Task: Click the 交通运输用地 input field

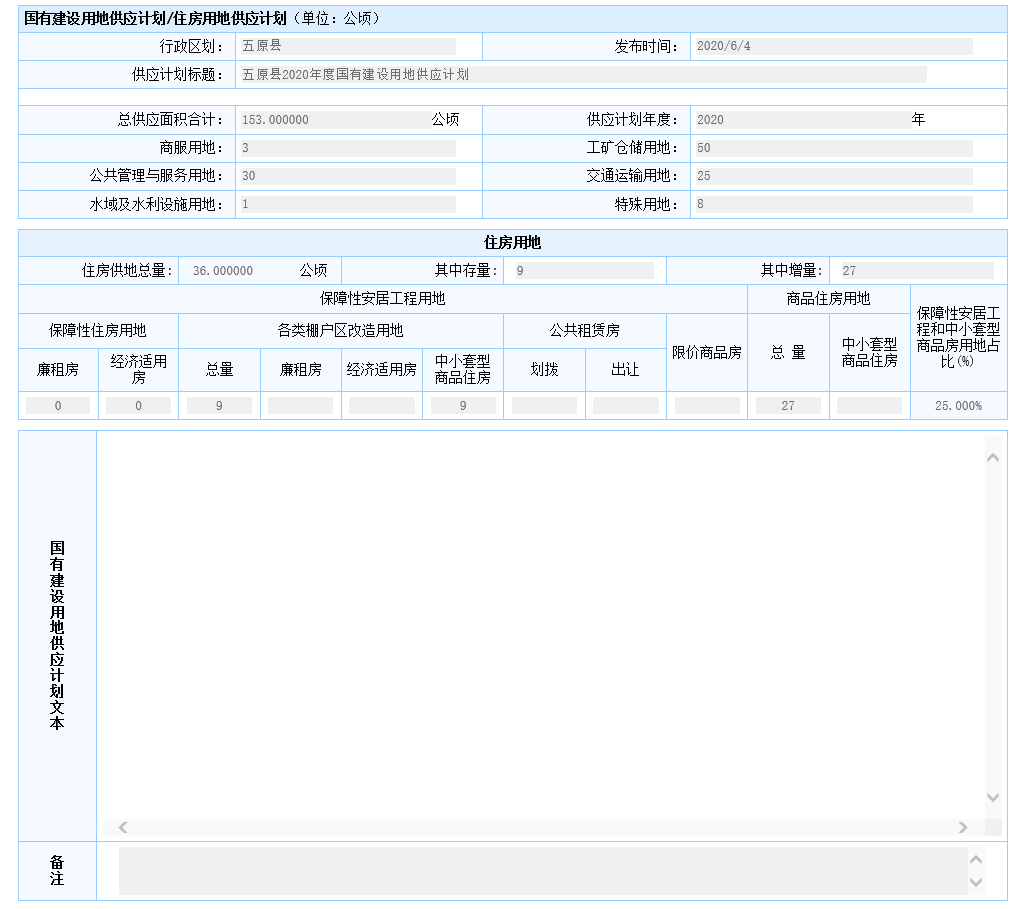Action: click(831, 176)
